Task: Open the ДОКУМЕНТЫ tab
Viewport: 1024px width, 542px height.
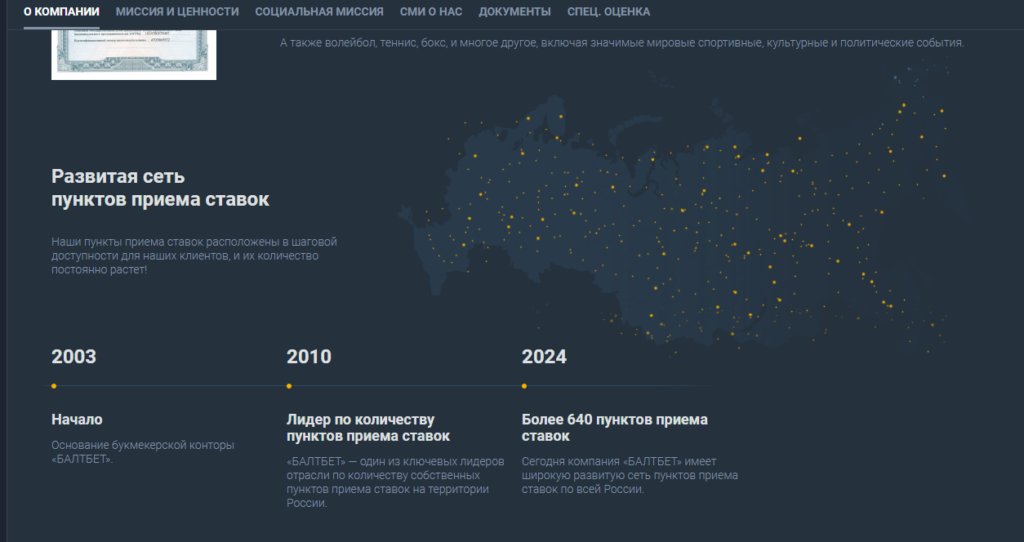Action: [x=514, y=12]
